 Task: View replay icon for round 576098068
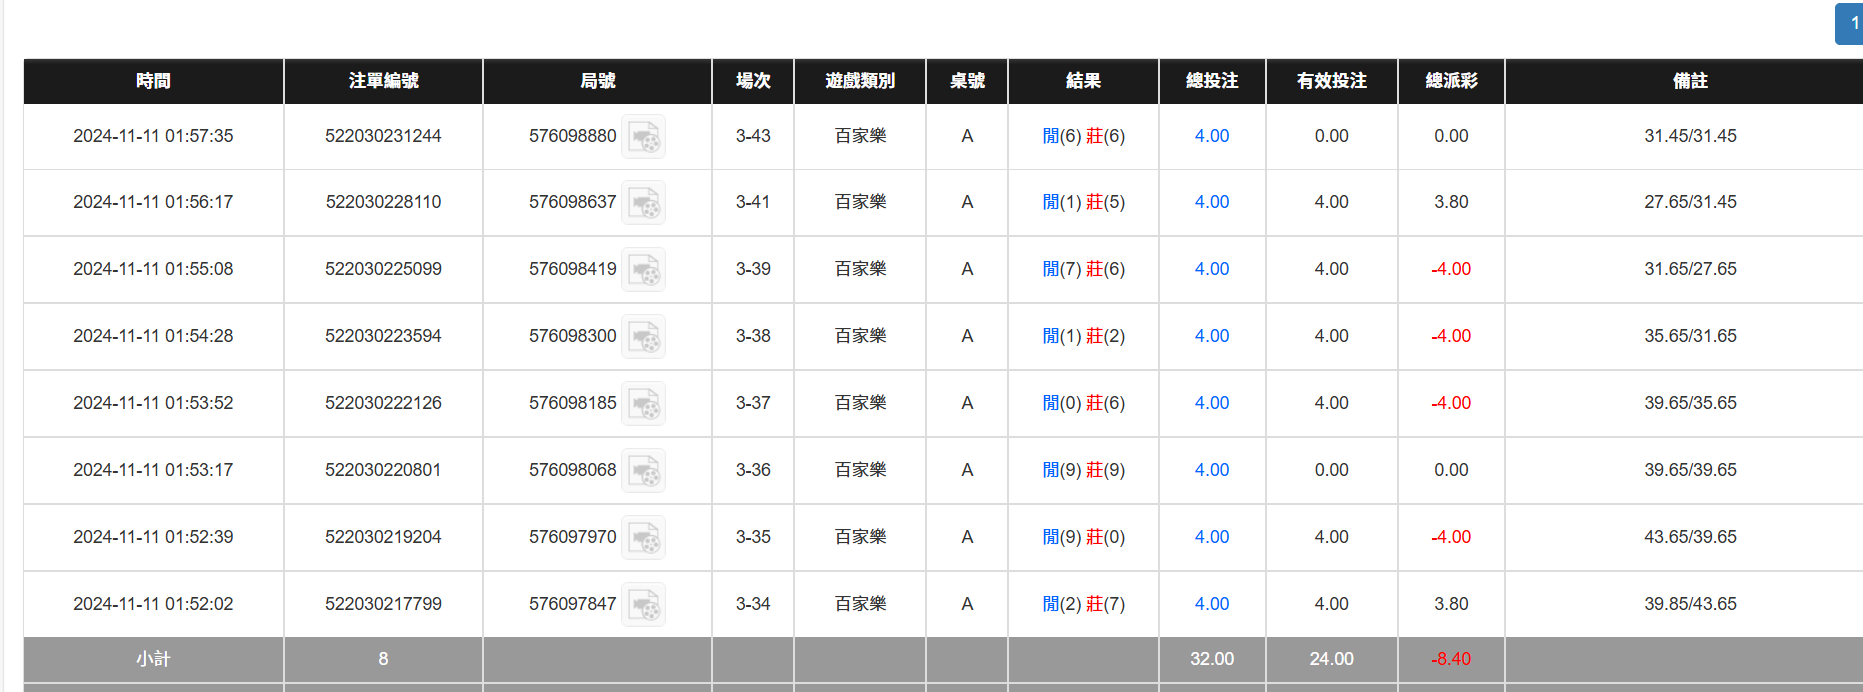coord(643,471)
